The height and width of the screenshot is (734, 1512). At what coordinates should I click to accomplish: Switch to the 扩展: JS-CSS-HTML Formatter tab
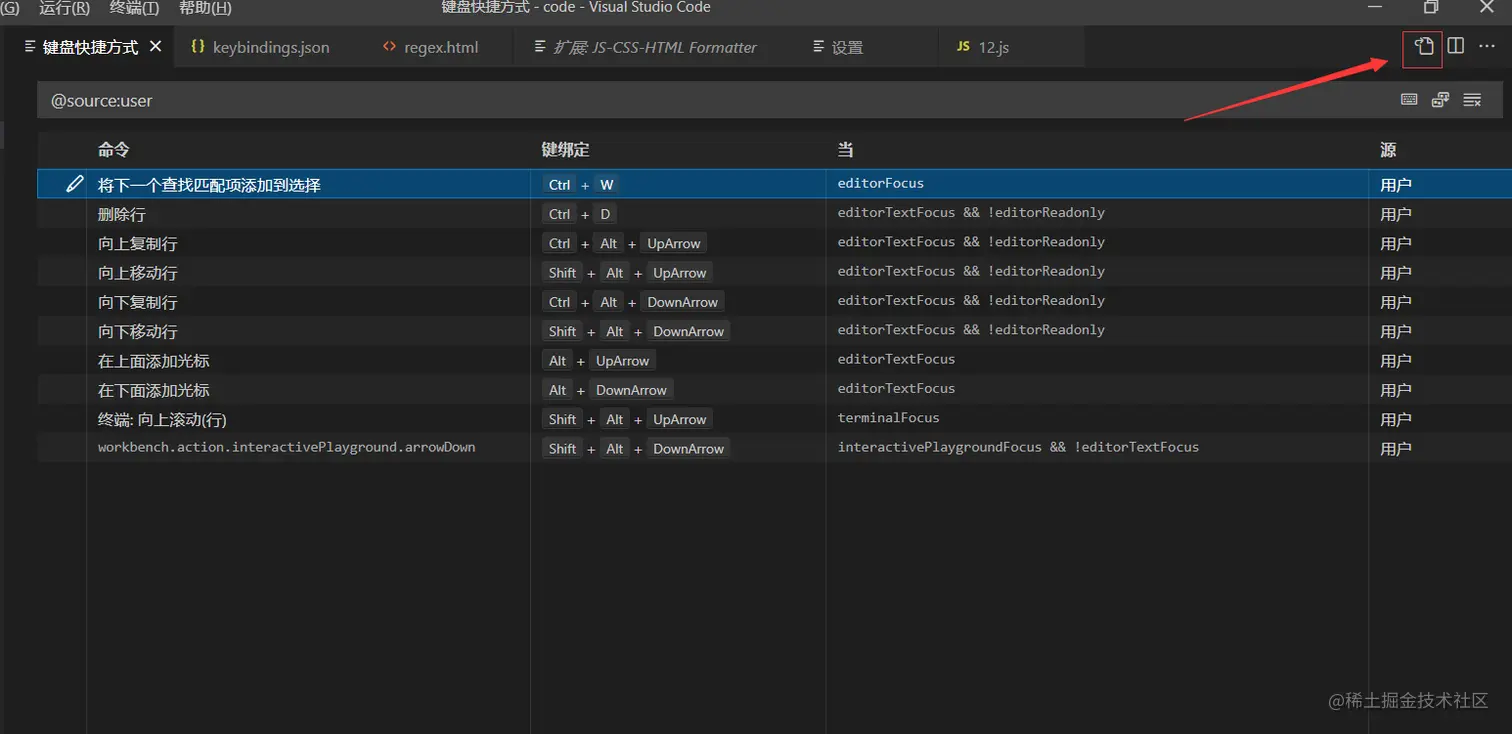tap(646, 47)
